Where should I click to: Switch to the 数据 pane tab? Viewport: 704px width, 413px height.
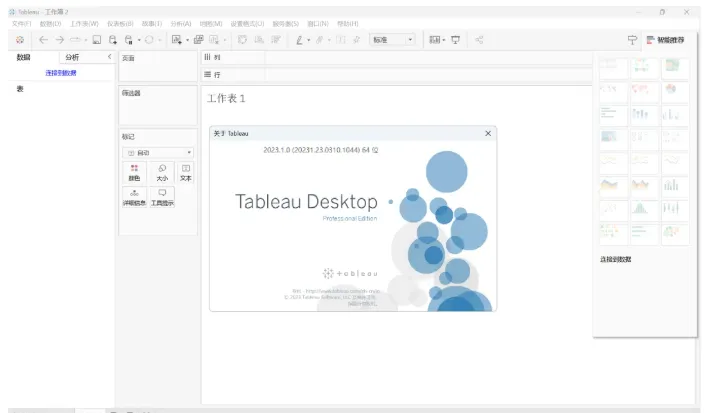[x=23, y=57]
